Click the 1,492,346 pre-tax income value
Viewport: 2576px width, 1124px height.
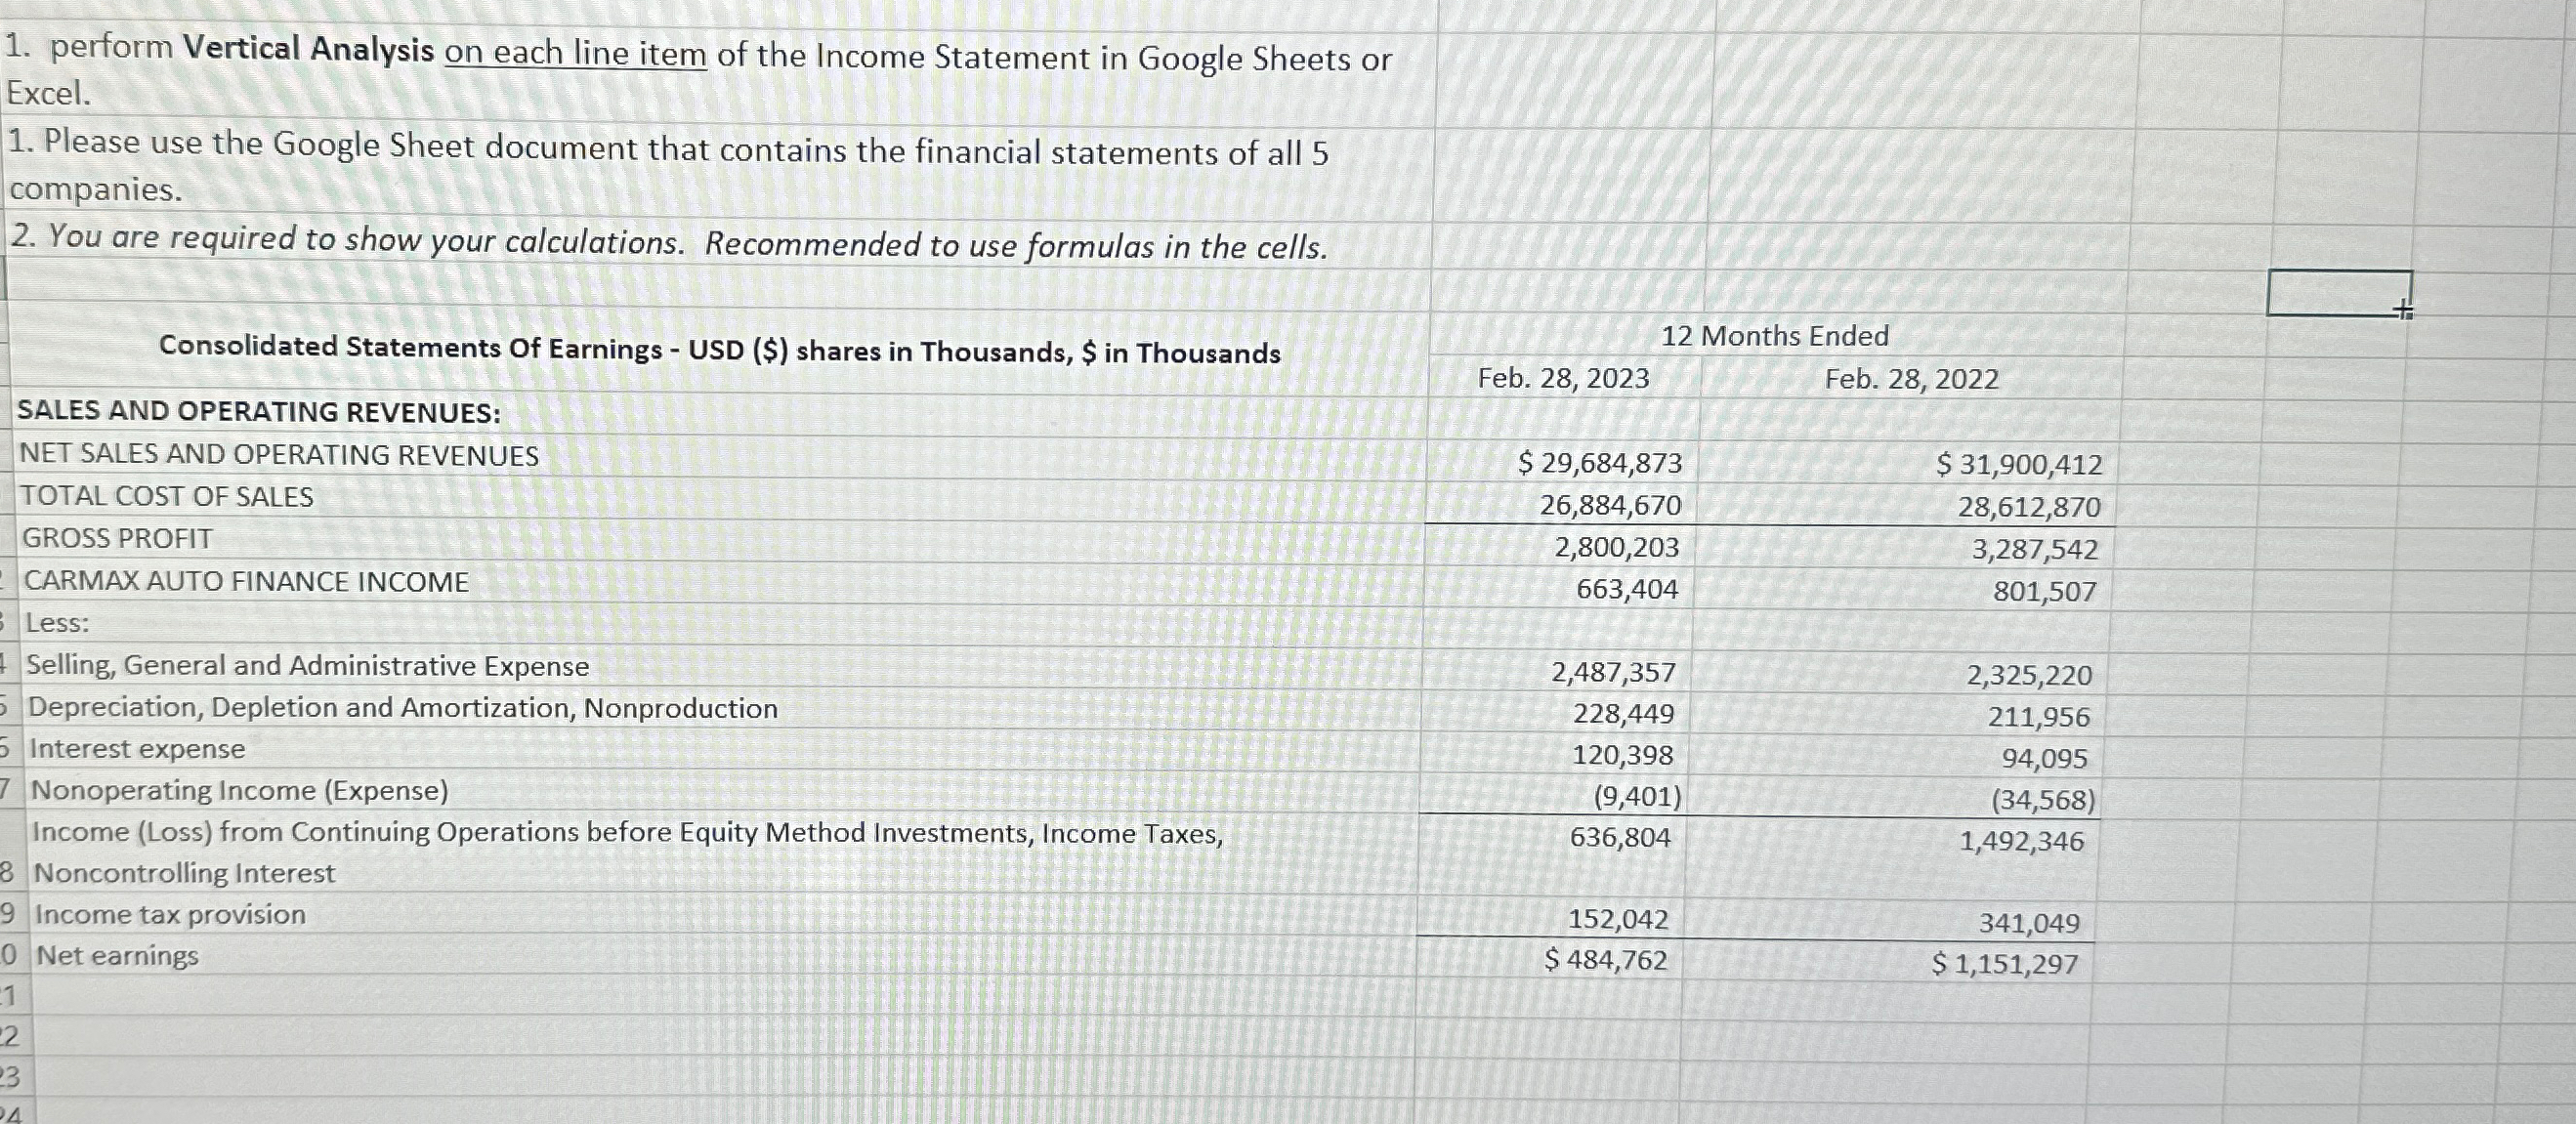pyautogui.click(x=2021, y=841)
